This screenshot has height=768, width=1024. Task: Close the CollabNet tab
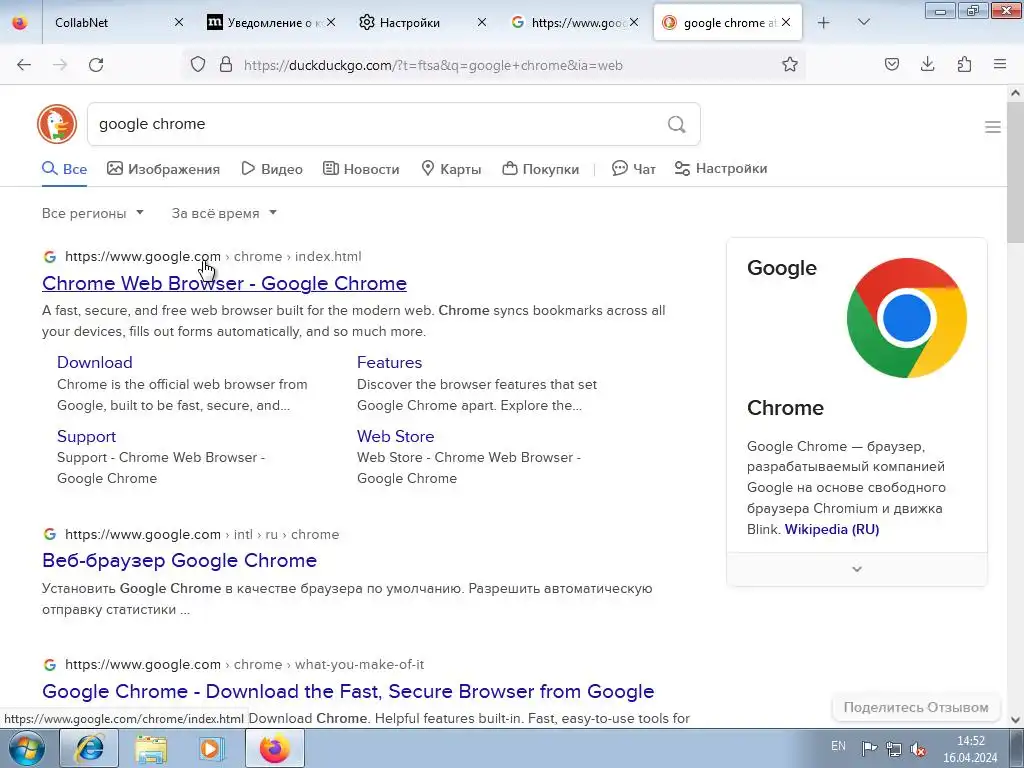(179, 22)
